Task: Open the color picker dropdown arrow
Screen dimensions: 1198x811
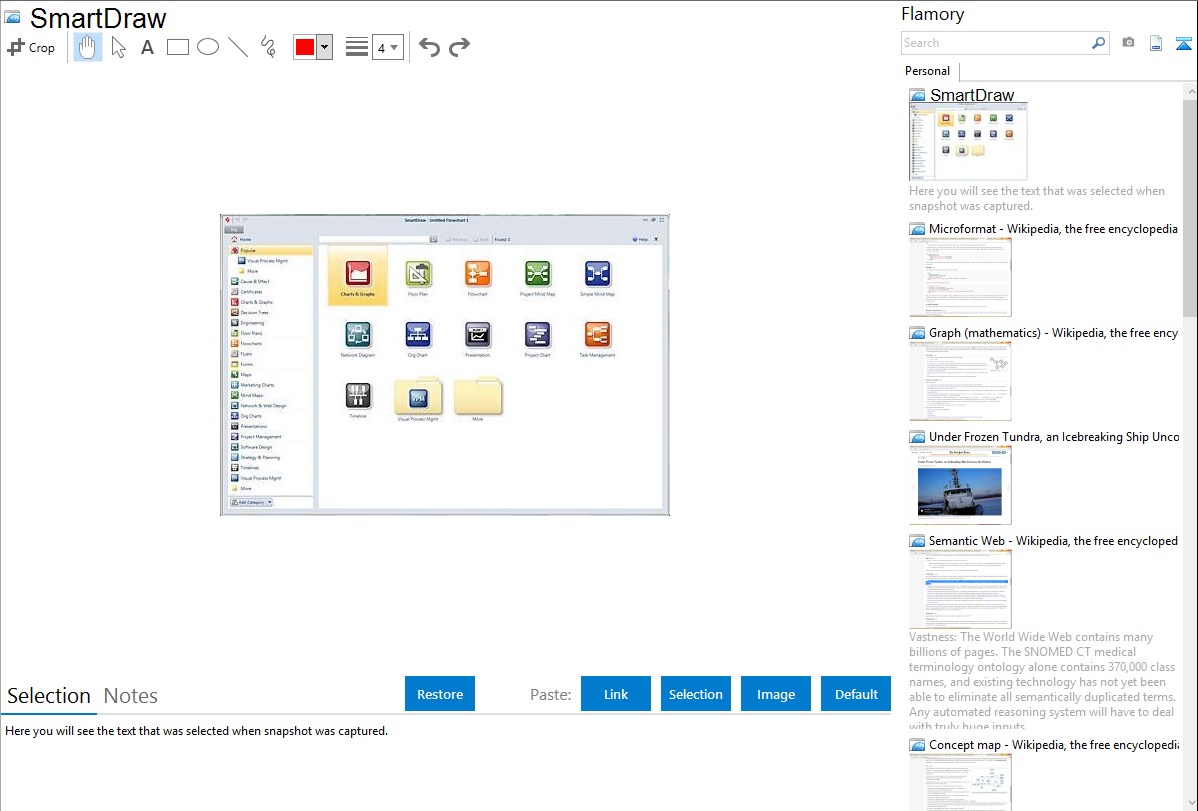Action: (324, 47)
